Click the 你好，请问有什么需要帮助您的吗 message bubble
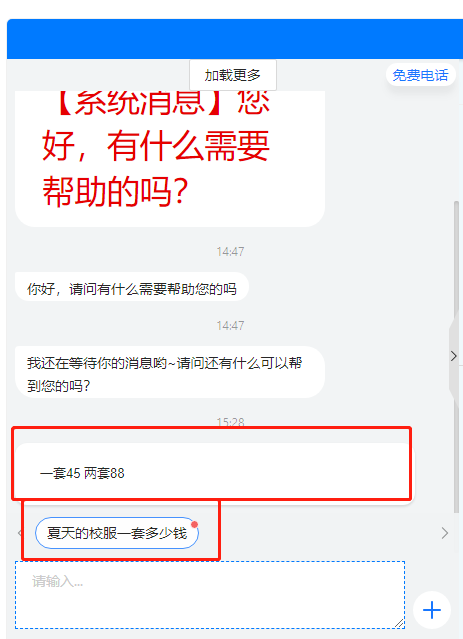Image resolution: width=463 pixels, height=639 pixels. tap(132, 289)
